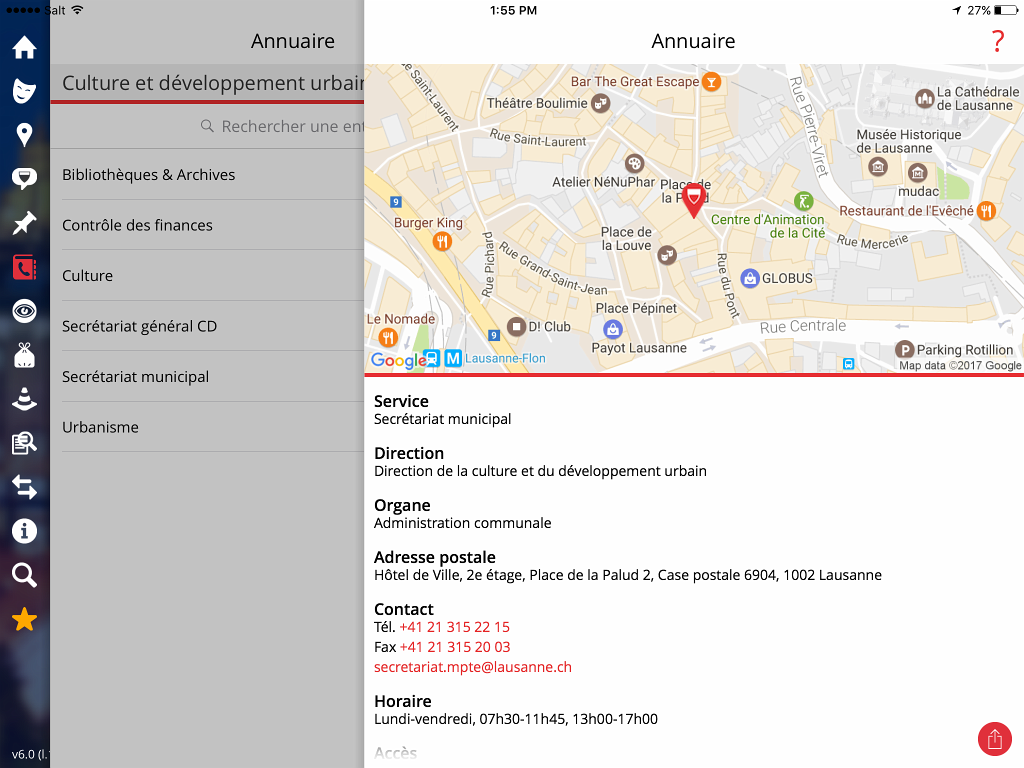Open the pushpin sidebar icon

click(24, 223)
